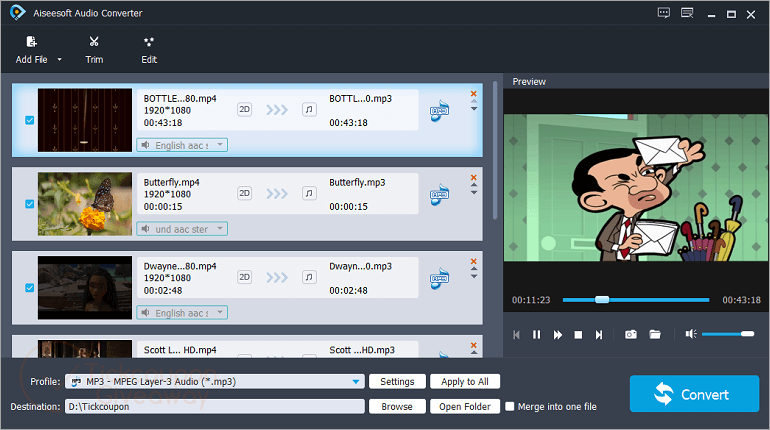The width and height of the screenshot is (770, 430).
Task: Toggle checkbox for Dwayne...80.mp4
Action: point(29,288)
